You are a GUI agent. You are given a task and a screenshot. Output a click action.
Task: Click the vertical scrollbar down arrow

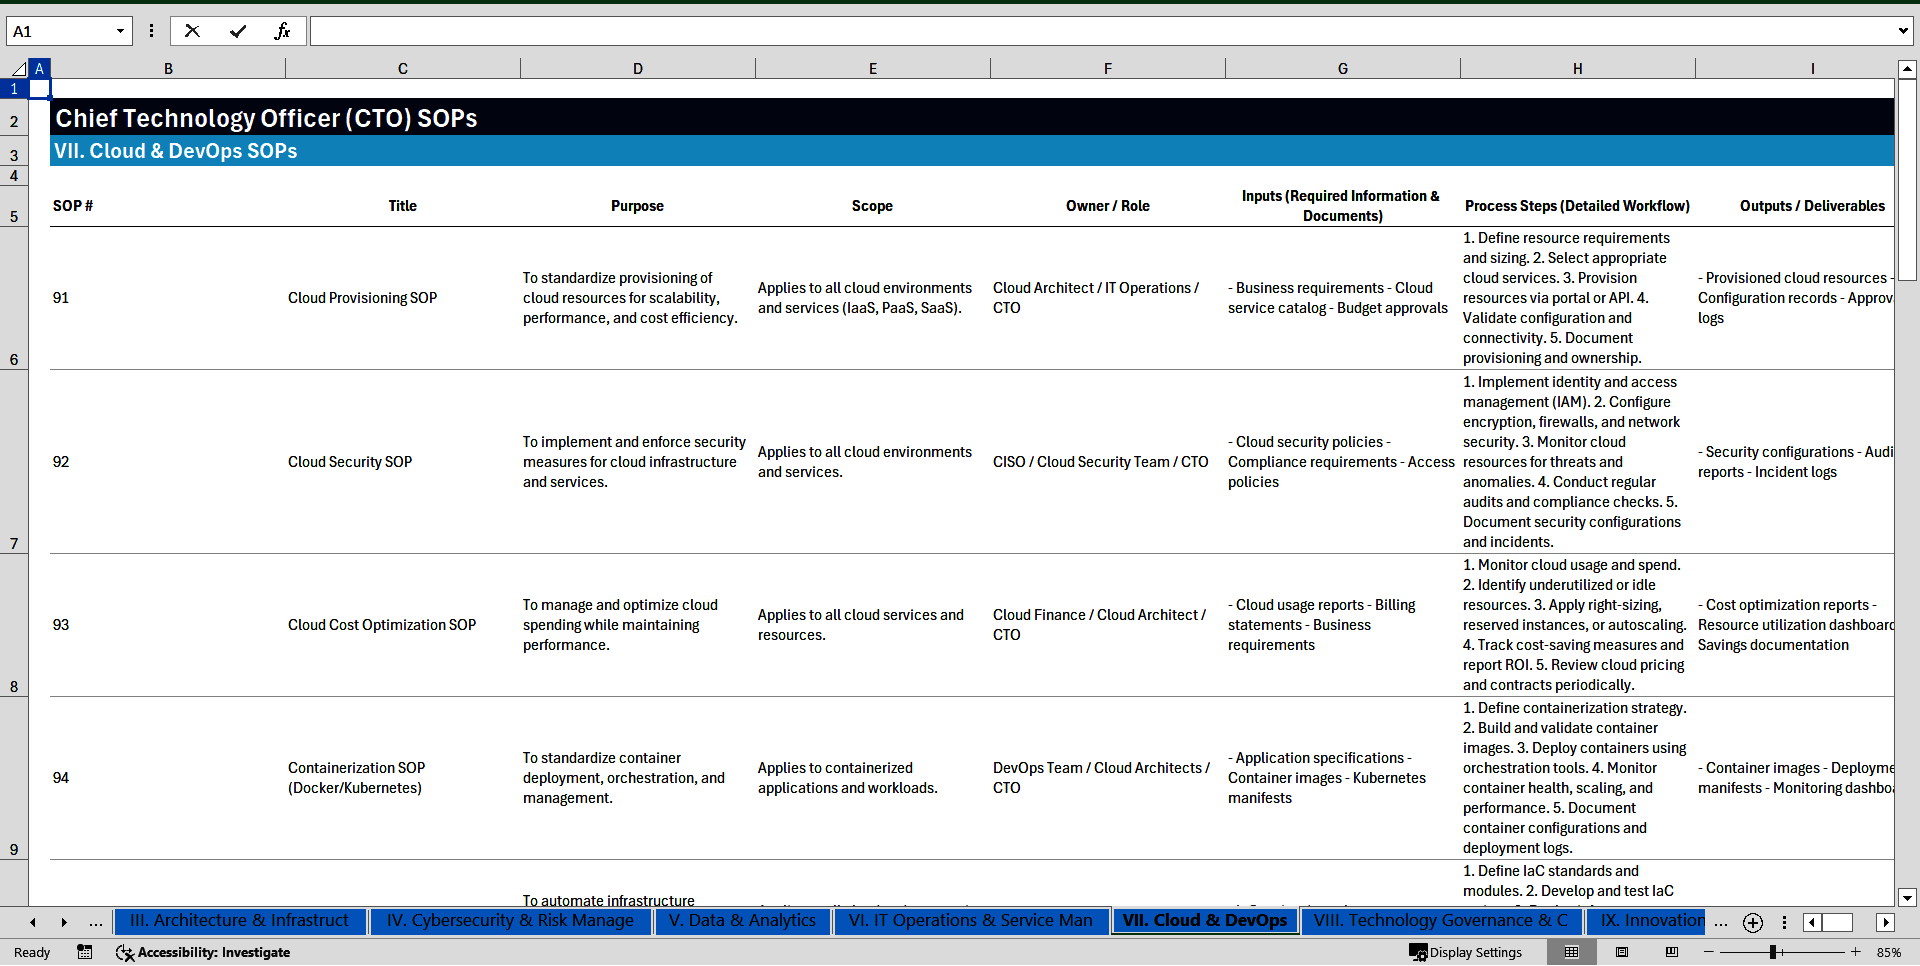(1907, 897)
